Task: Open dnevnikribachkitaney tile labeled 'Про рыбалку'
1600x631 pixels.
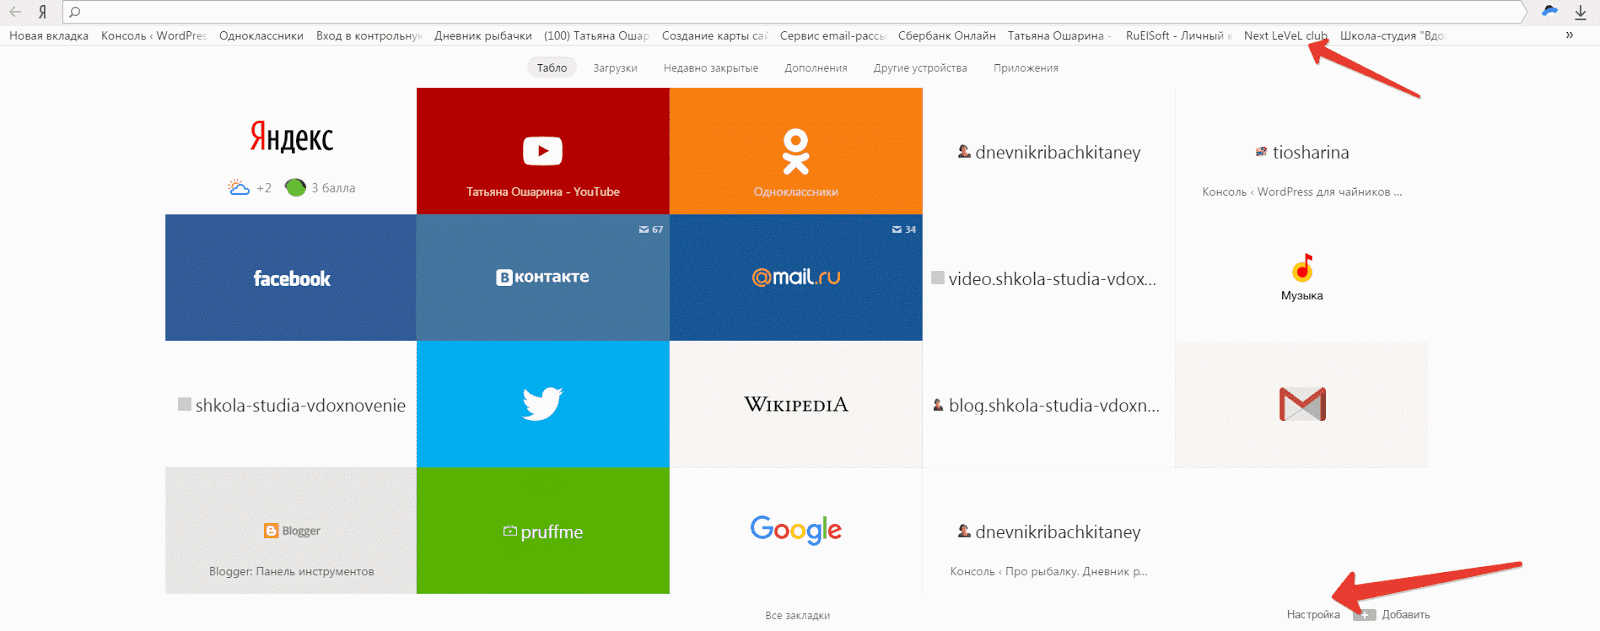Action: pos(1049,531)
